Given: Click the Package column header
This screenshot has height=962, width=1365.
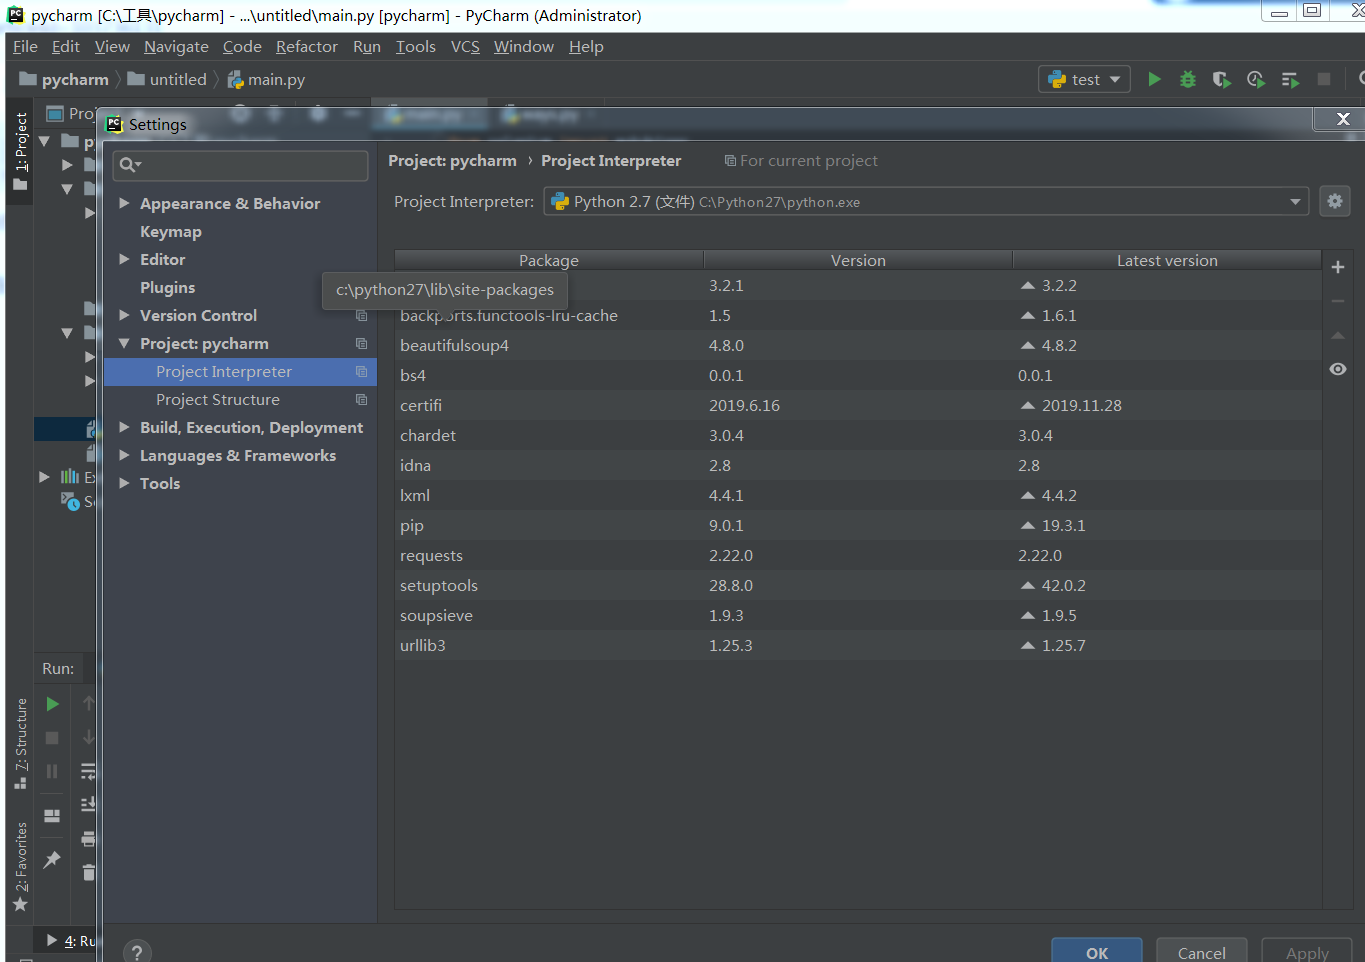Looking at the screenshot, I should coord(549,260).
